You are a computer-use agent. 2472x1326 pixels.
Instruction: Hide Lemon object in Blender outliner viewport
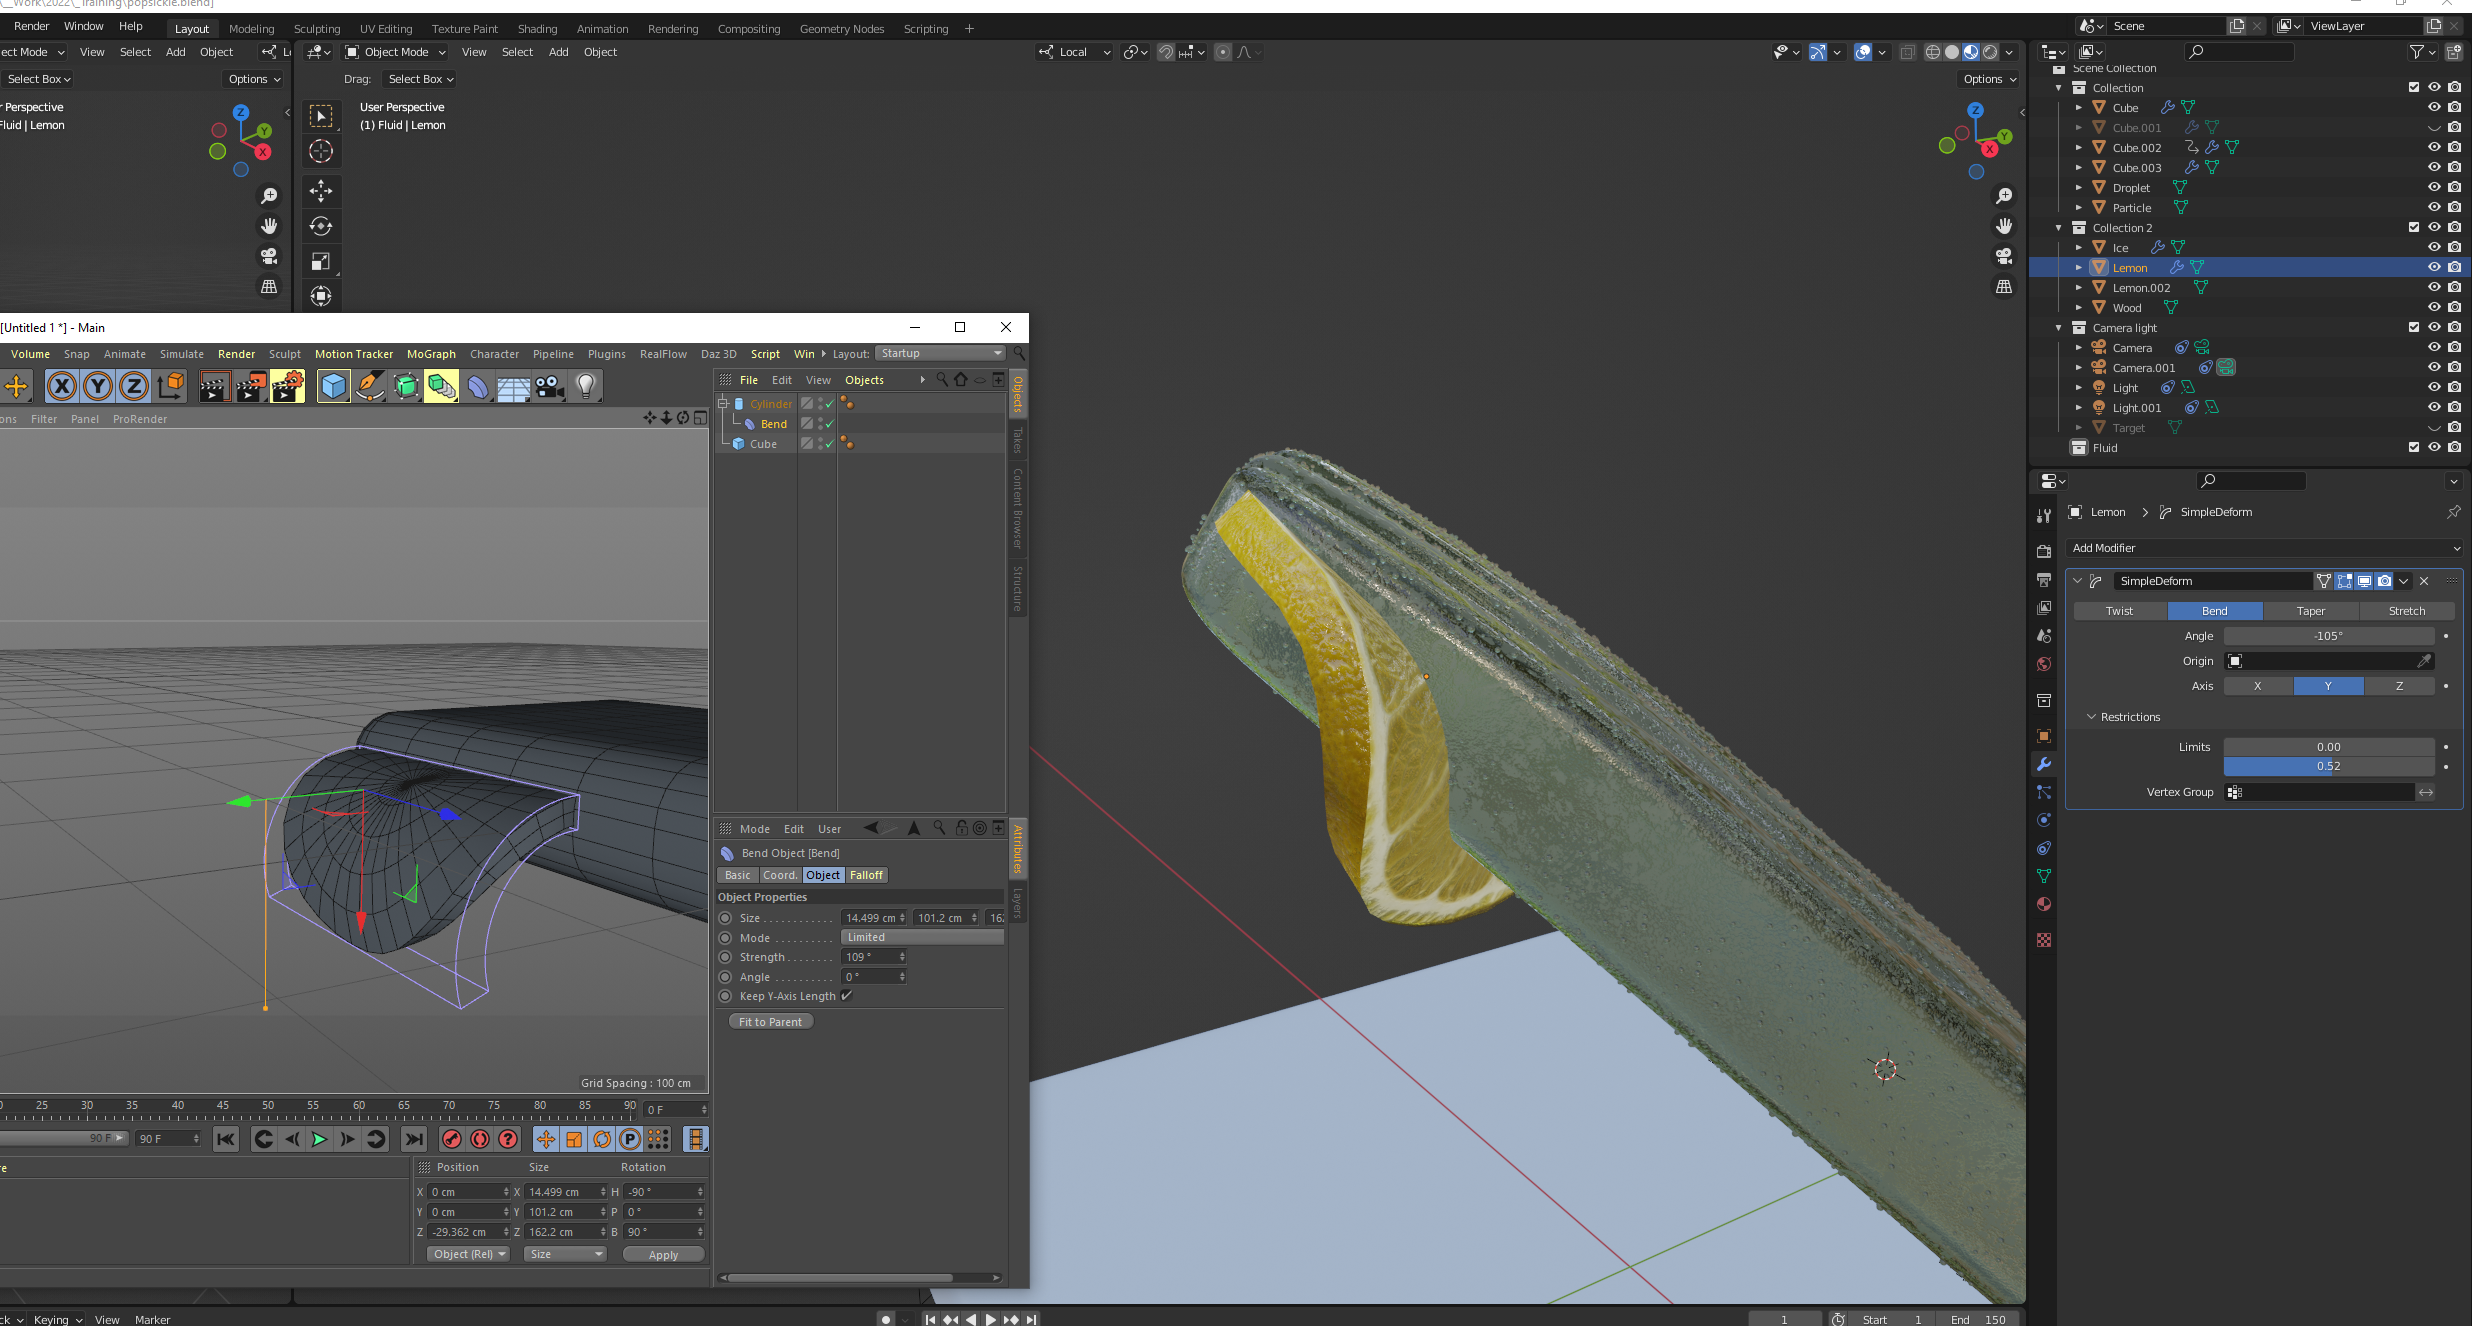click(x=2434, y=267)
